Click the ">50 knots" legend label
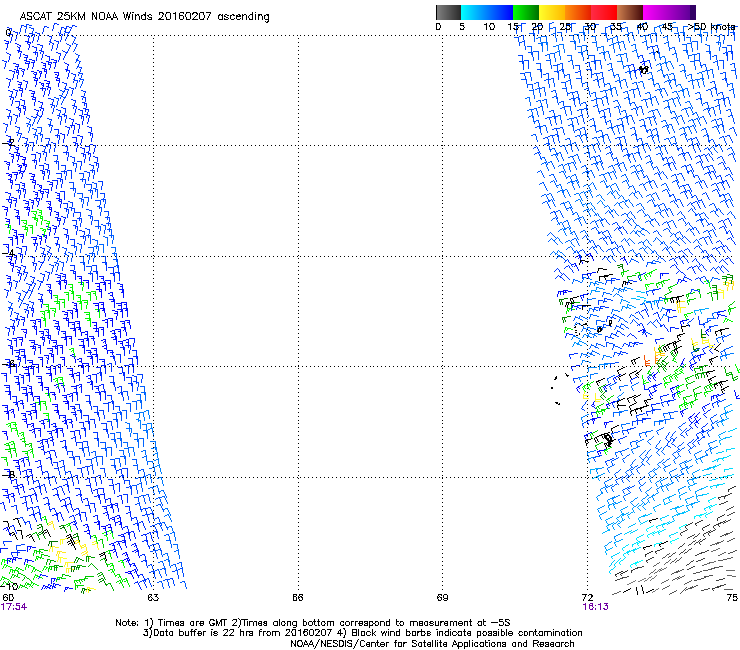The height and width of the screenshot is (650, 740). pyautogui.click(x=711, y=27)
